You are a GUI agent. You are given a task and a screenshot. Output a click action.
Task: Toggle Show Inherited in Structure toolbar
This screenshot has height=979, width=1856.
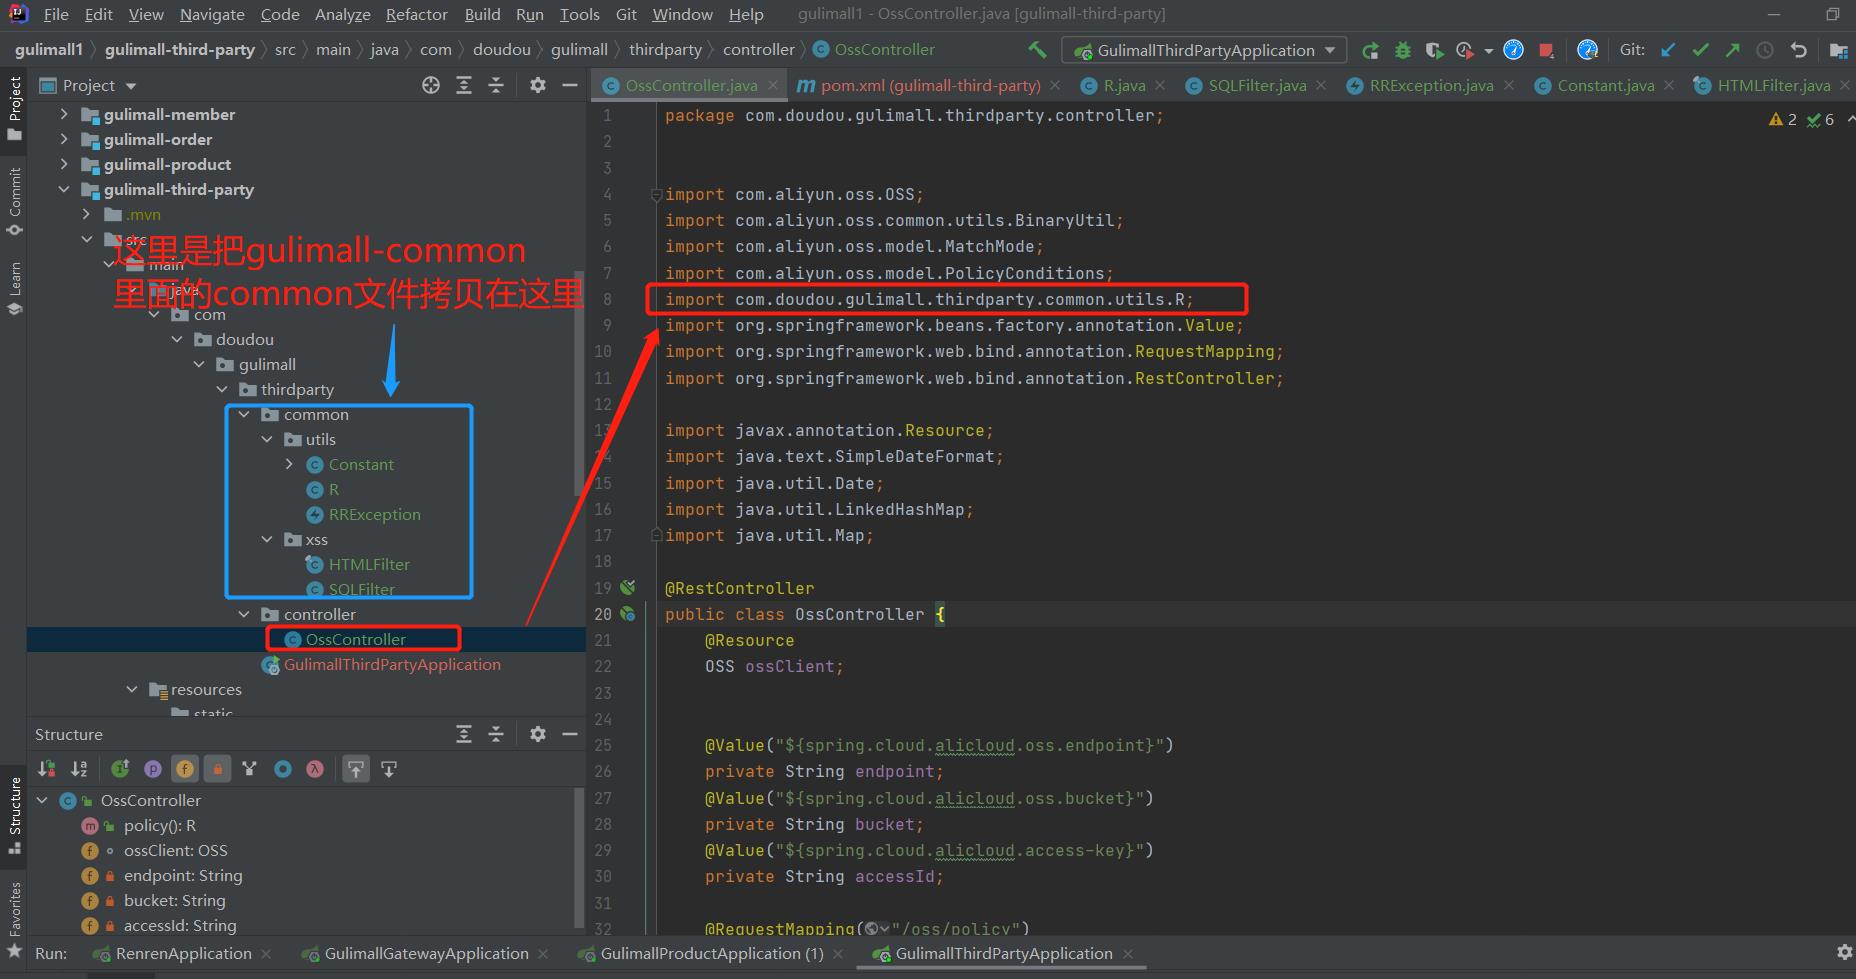click(x=120, y=769)
